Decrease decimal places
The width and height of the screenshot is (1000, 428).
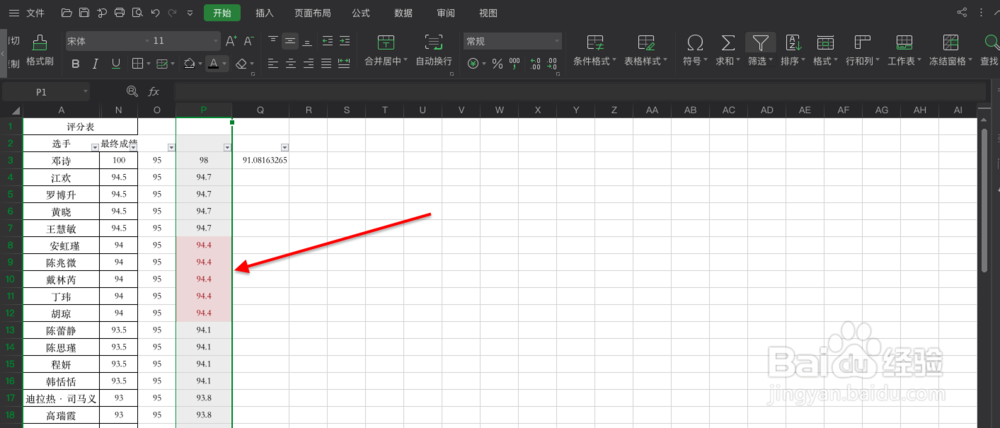click(x=552, y=64)
